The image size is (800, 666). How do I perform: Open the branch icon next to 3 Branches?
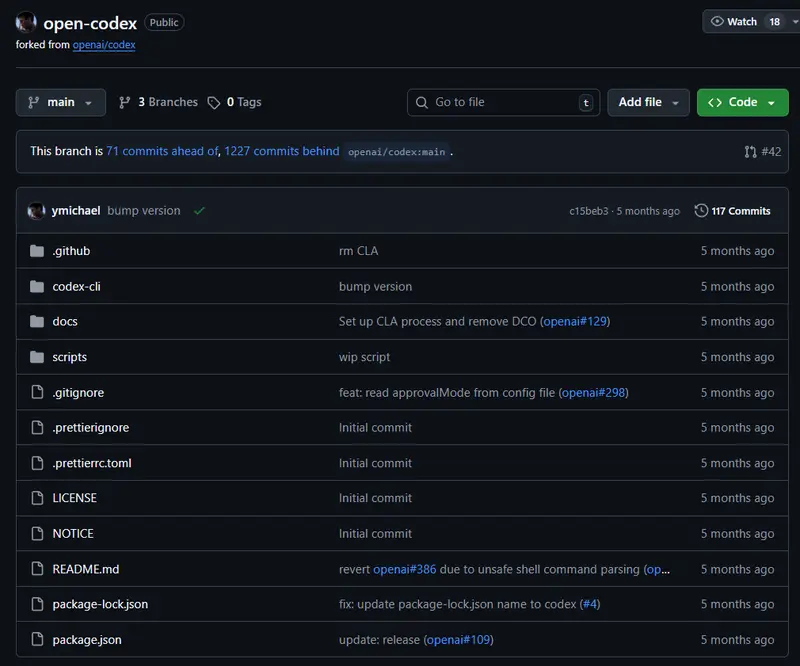pos(124,102)
